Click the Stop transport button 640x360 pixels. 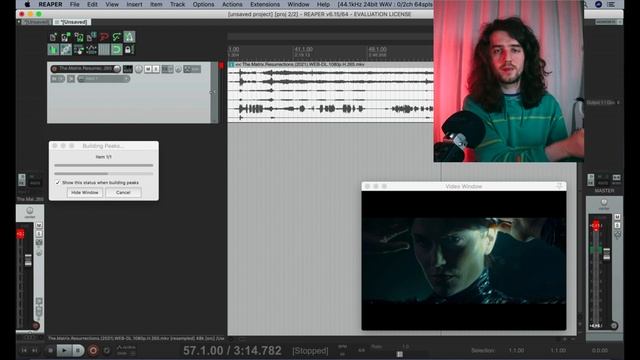click(x=50, y=350)
